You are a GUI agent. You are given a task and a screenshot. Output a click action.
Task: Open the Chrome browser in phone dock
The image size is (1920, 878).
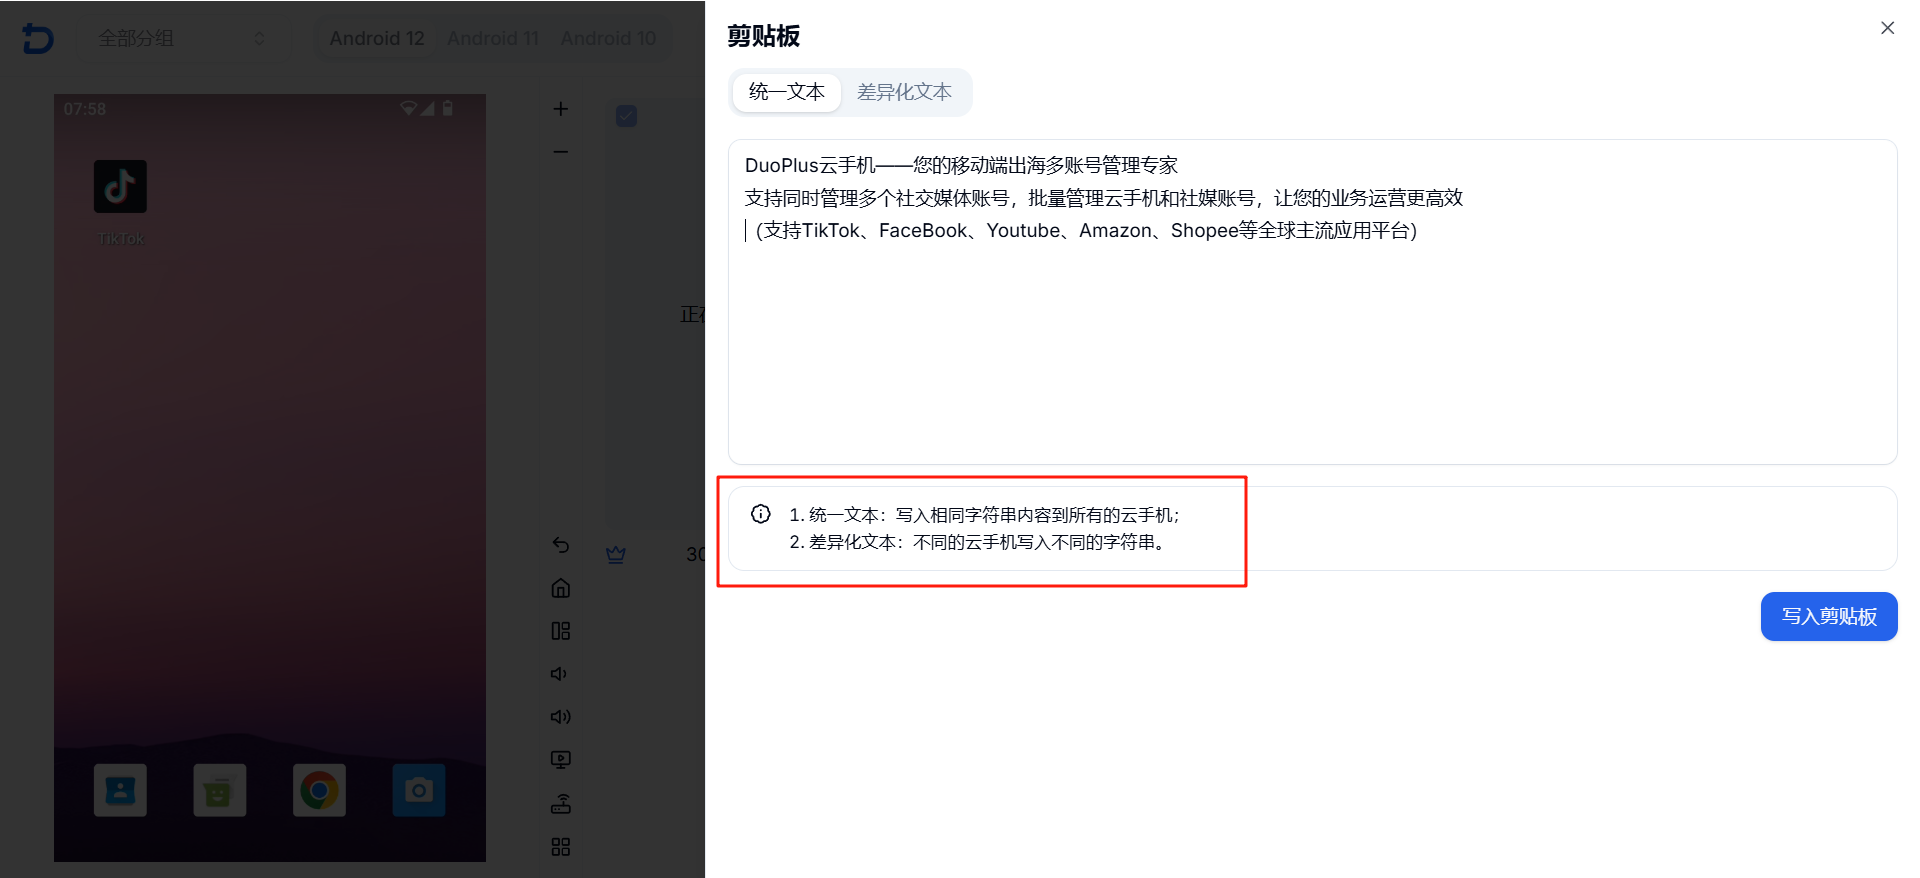pos(319,790)
